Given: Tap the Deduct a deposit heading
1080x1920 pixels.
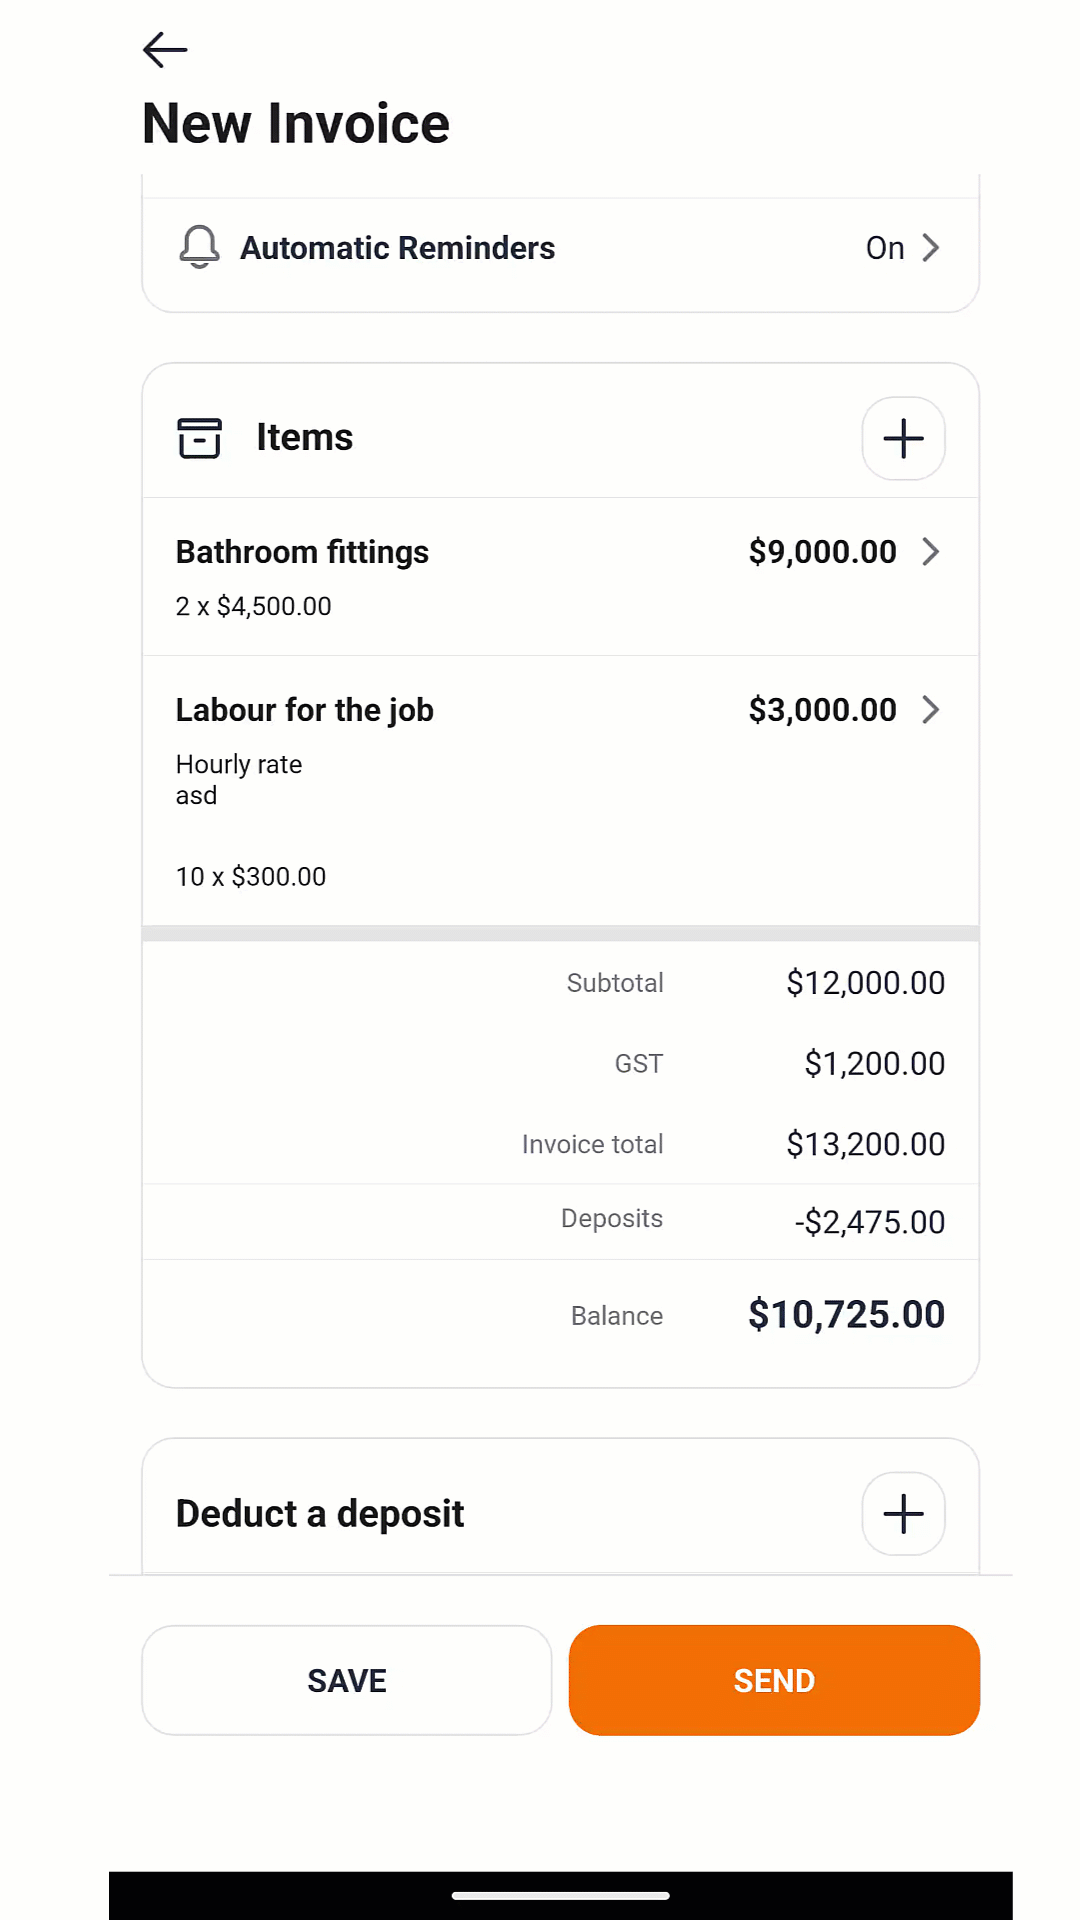Looking at the screenshot, I should (x=320, y=1513).
